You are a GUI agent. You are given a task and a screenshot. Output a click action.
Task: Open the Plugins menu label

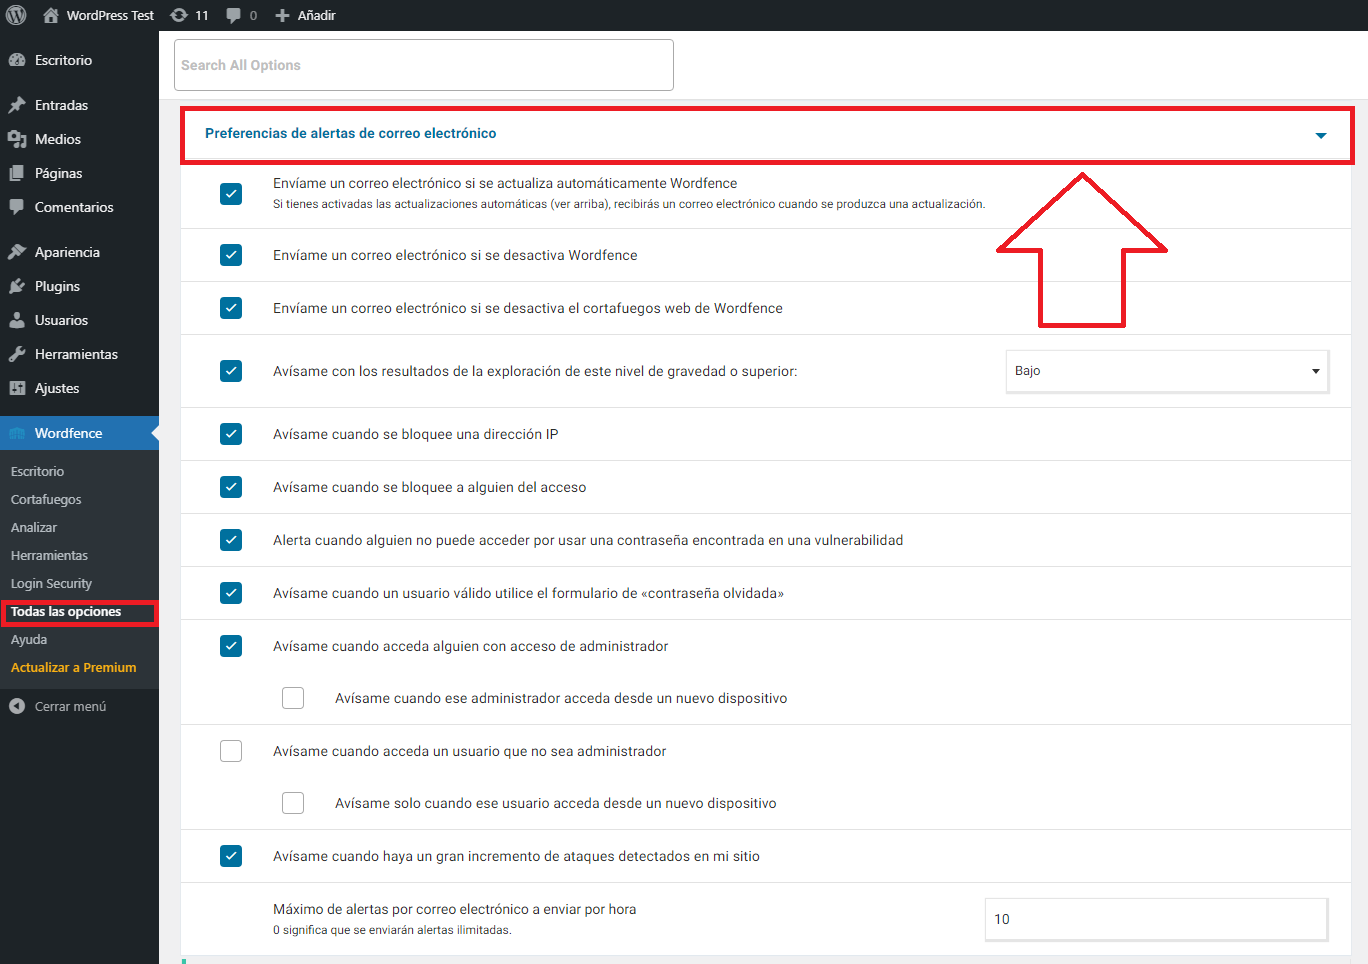click(57, 286)
